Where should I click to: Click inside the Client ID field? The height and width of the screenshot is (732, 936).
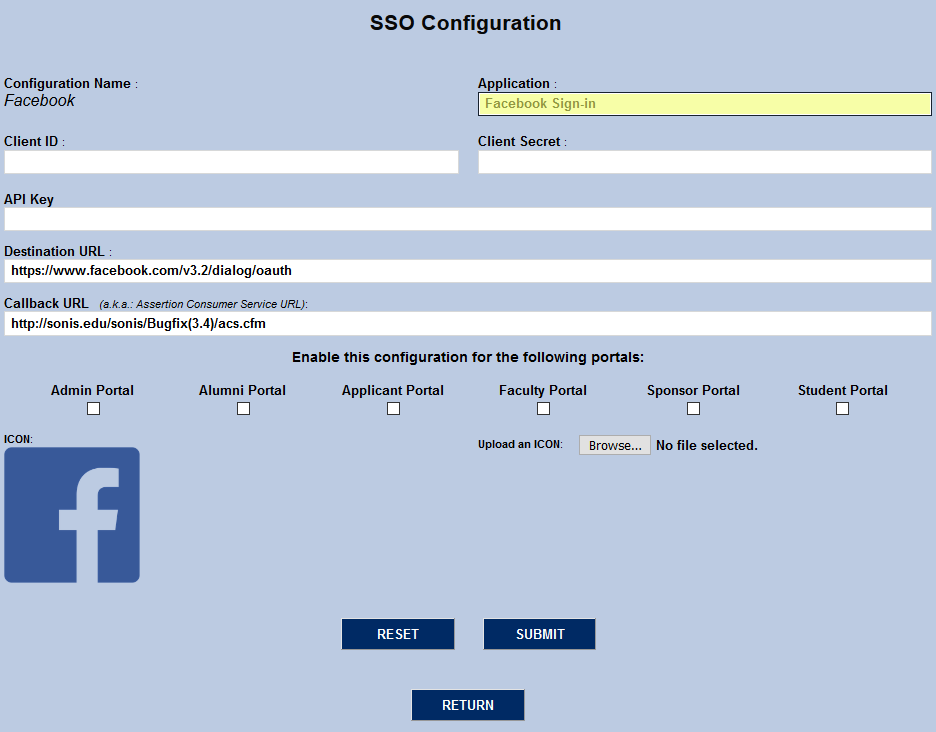click(231, 161)
